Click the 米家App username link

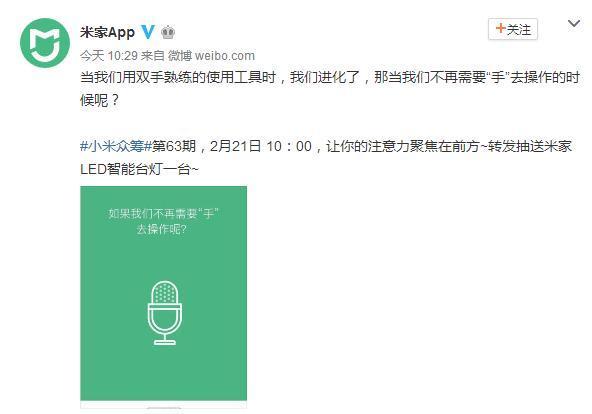[x=107, y=32]
